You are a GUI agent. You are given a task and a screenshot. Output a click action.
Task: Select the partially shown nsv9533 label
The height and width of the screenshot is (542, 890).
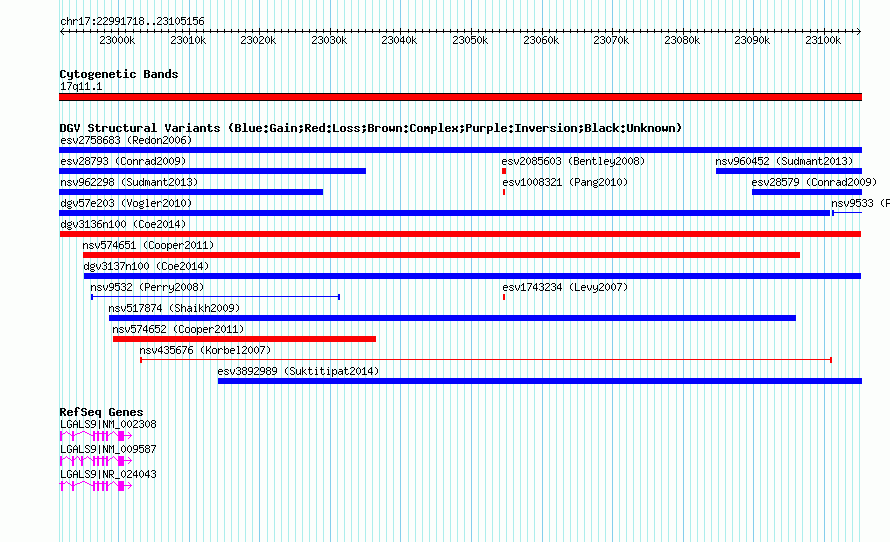coord(860,203)
